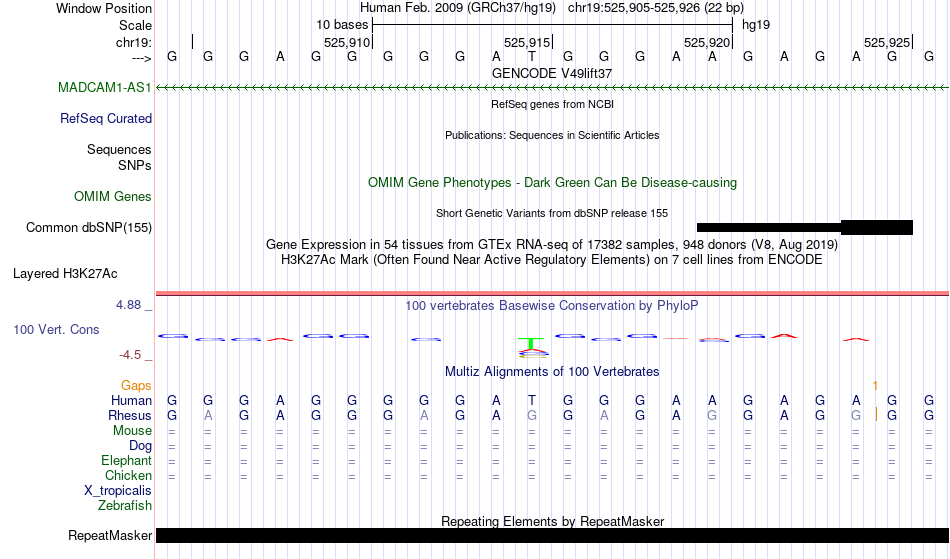Select the OMIM Genes track label
950x559 pixels.
pos(113,196)
